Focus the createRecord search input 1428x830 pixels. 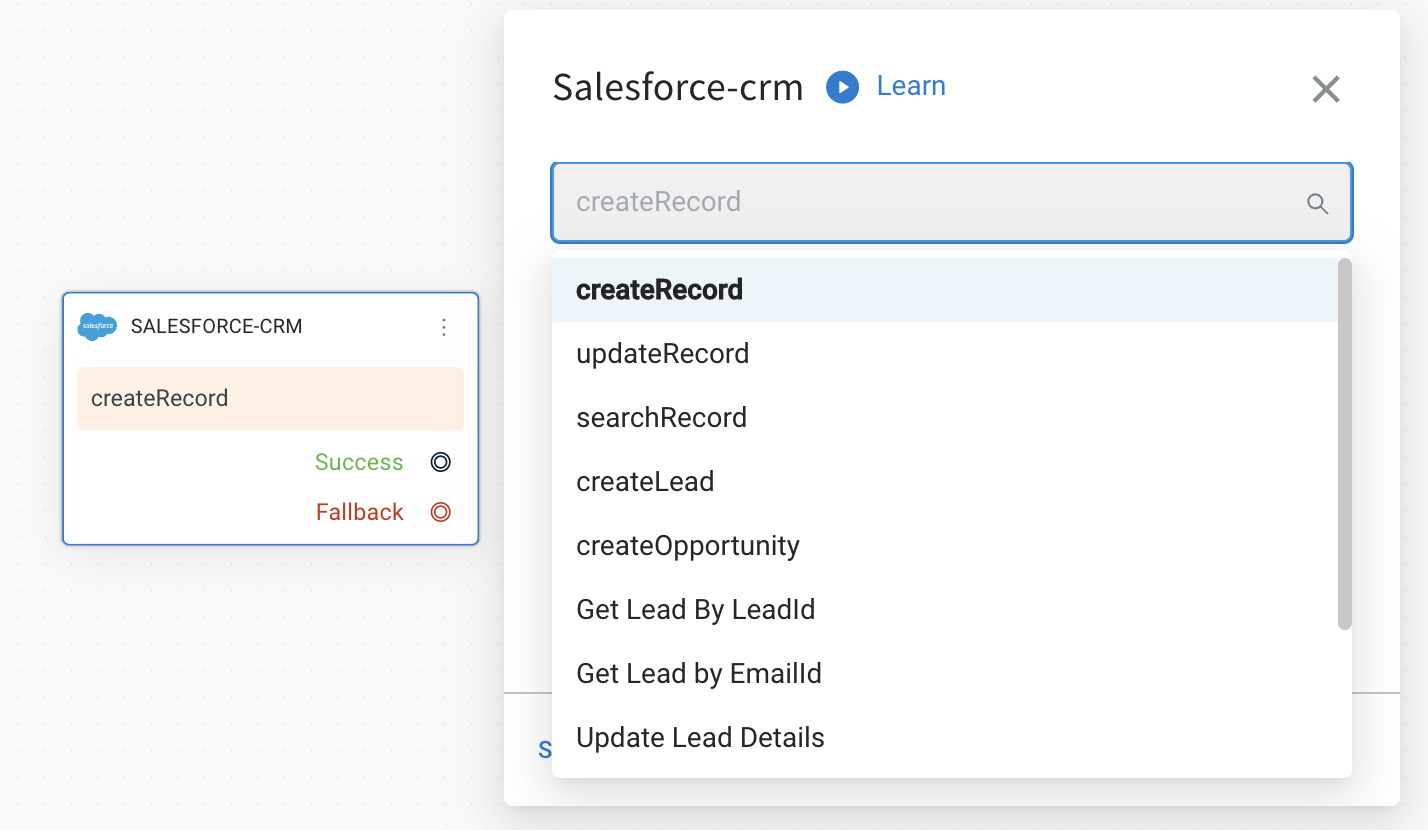(x=952, y=202)
